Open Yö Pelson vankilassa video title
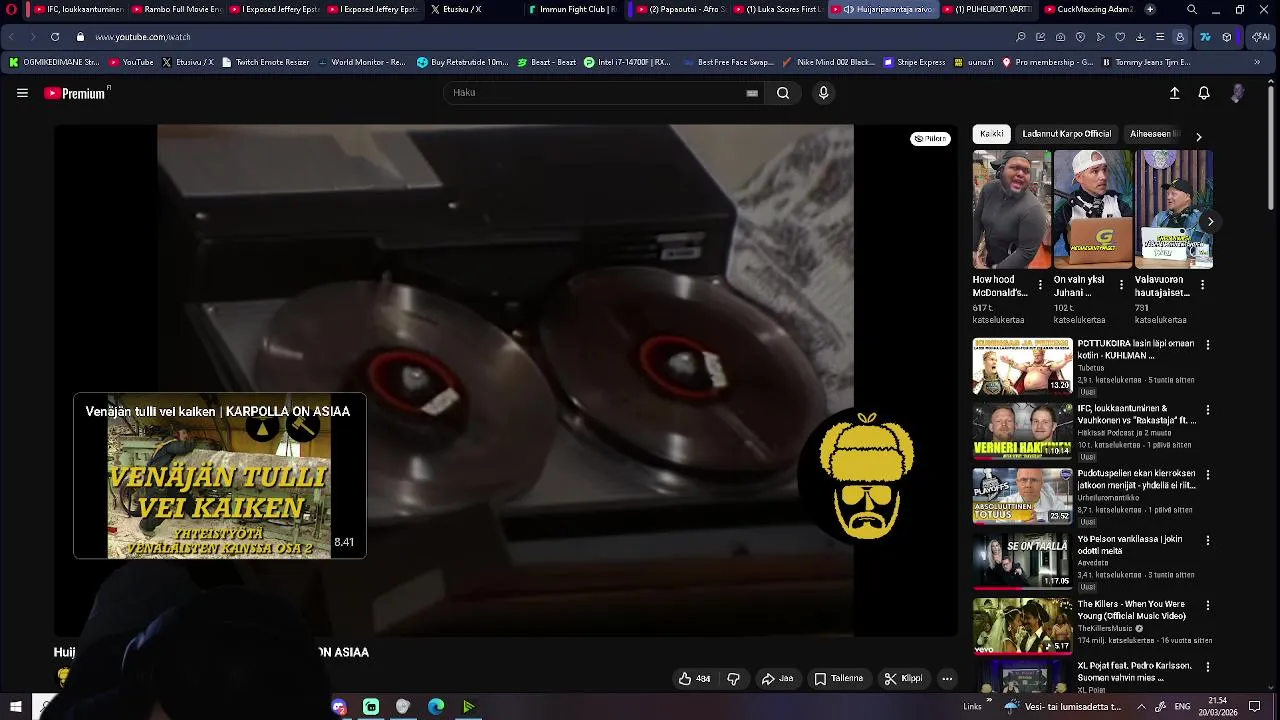This screenshot has height=720, width=1280. click(x=1130, y=545)
